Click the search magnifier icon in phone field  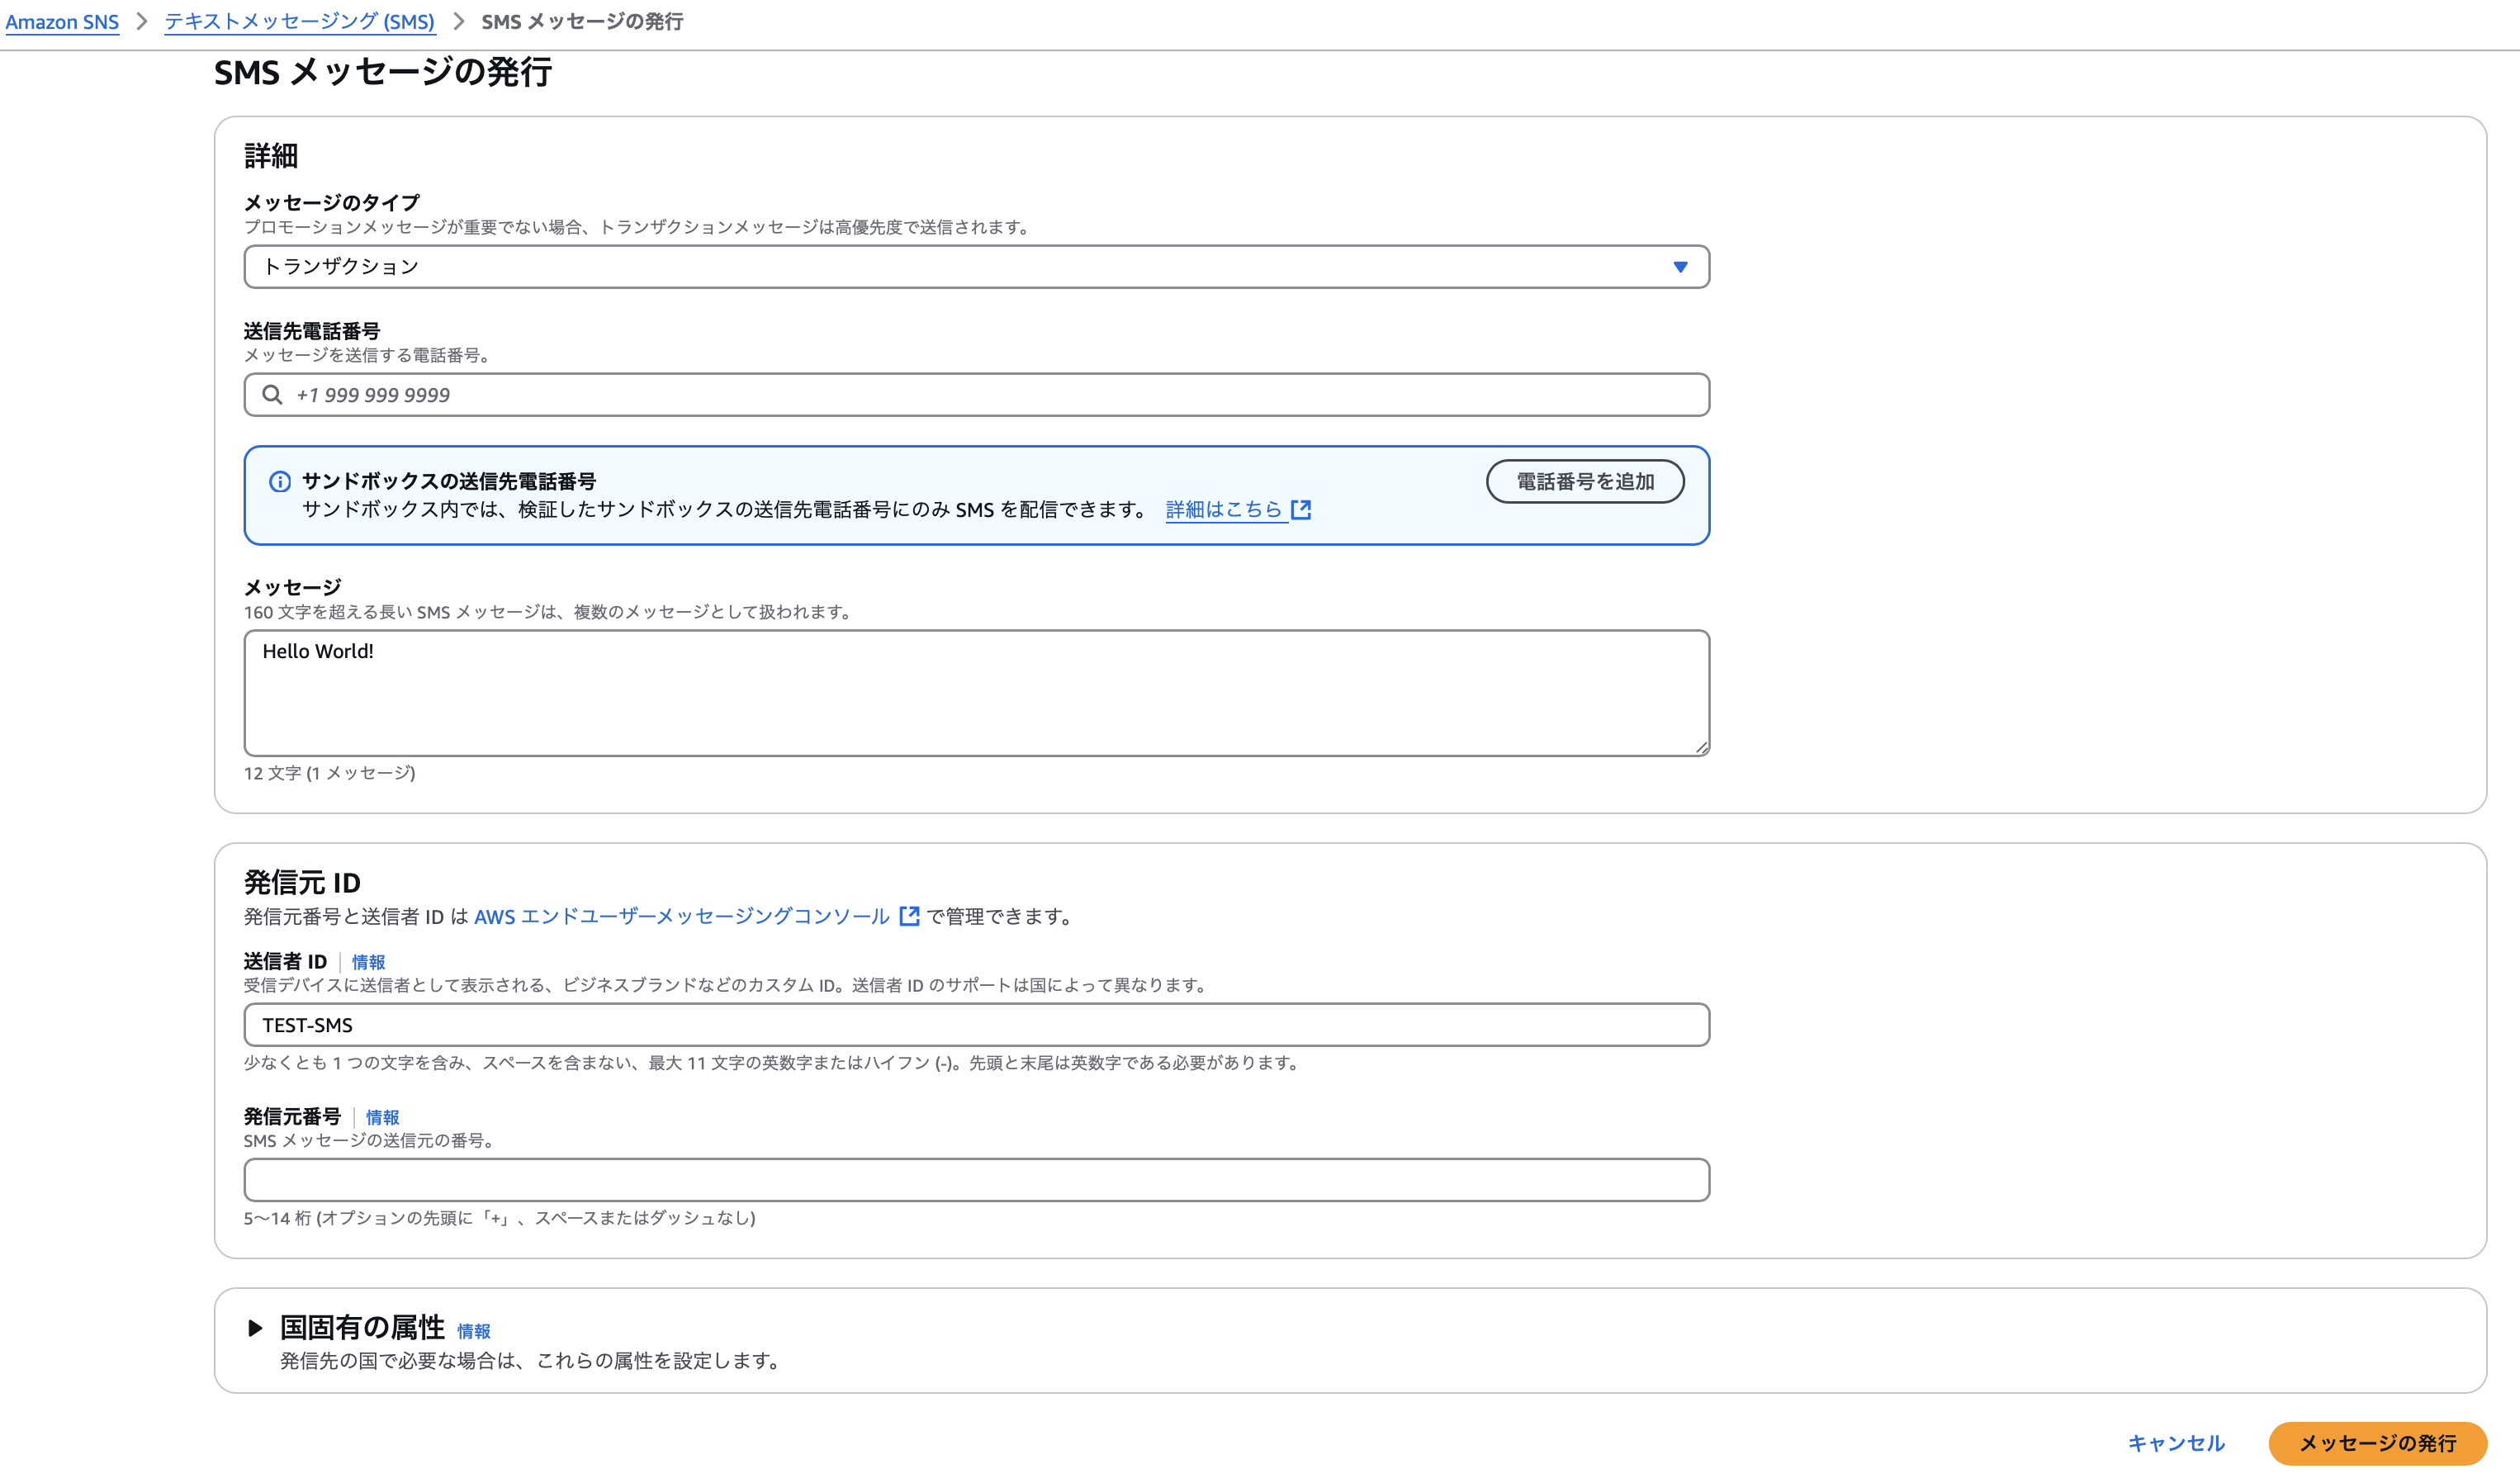click(x=272, y=395)
